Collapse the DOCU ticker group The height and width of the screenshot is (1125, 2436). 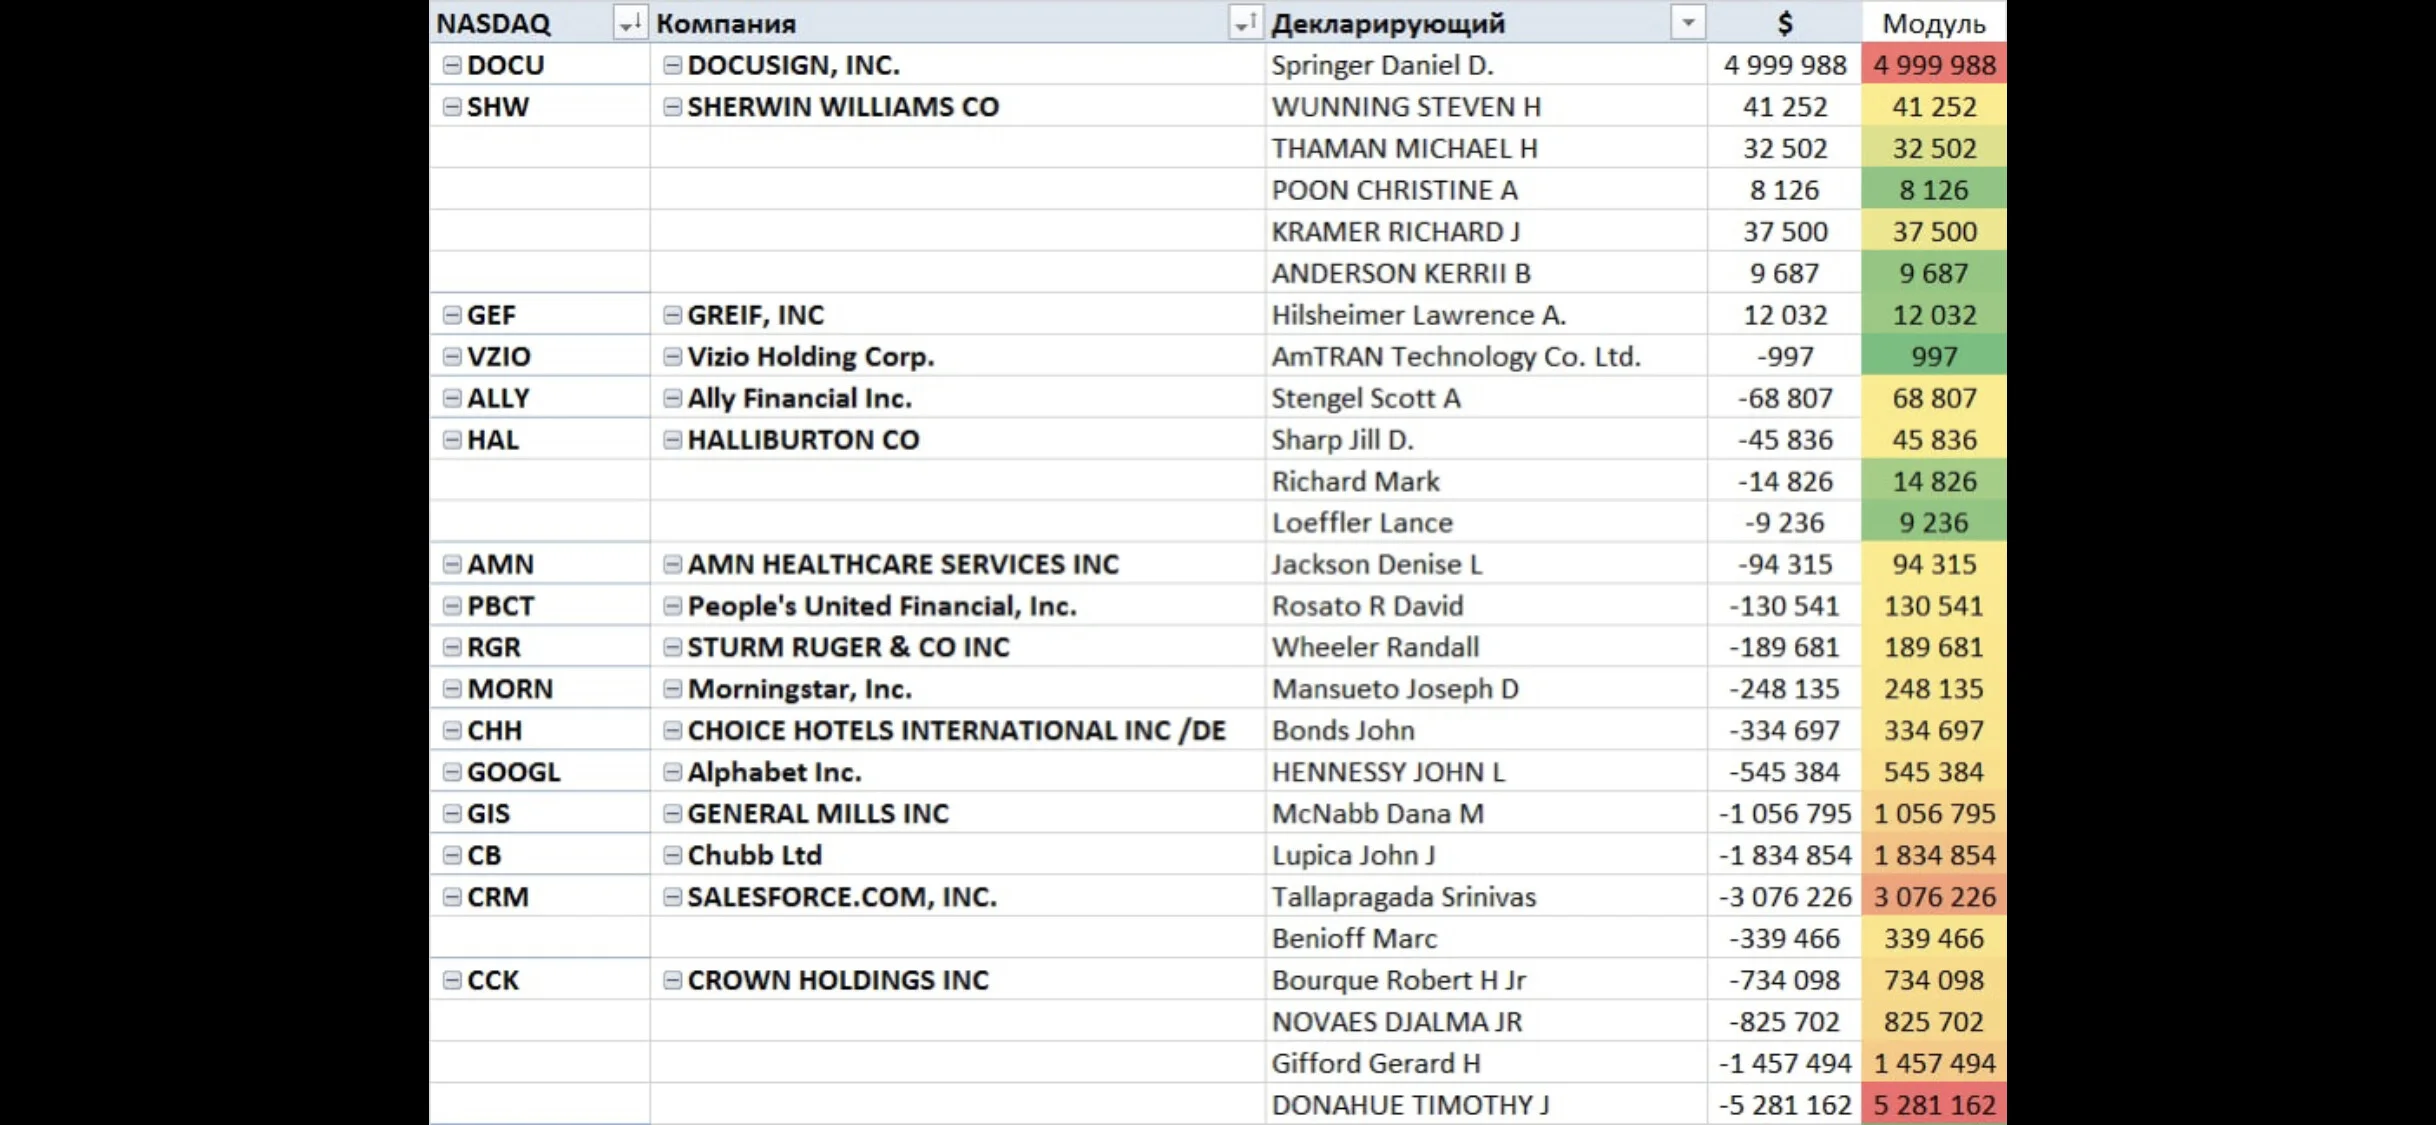tap(452, 65)
